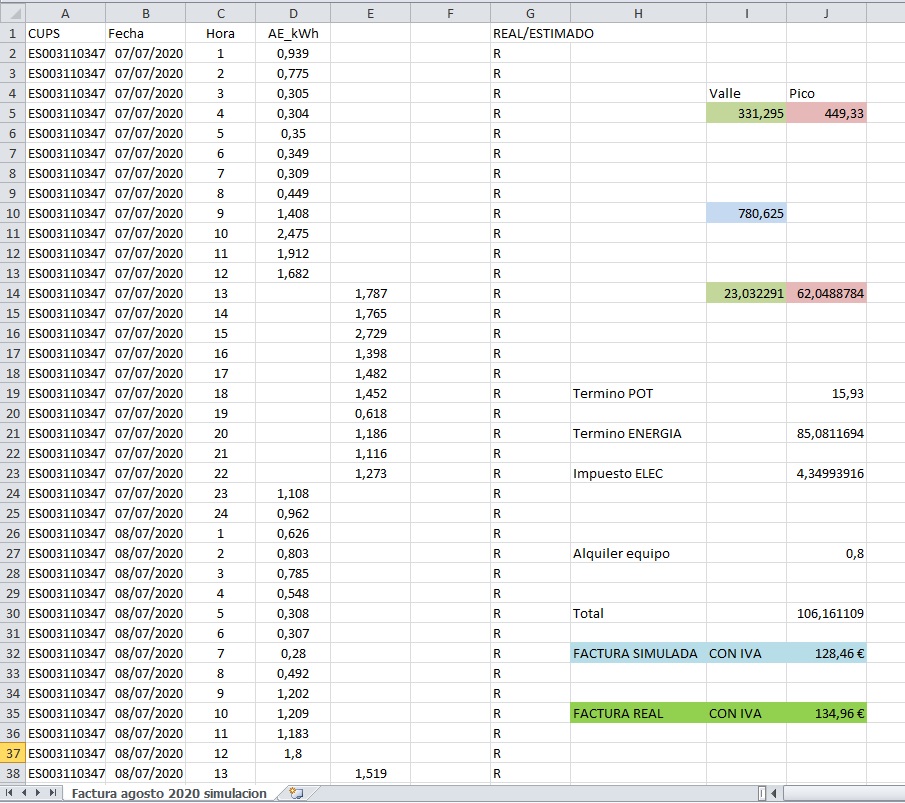Select column H header
This screenshot has height=803, width=905.
coord(637,13)
